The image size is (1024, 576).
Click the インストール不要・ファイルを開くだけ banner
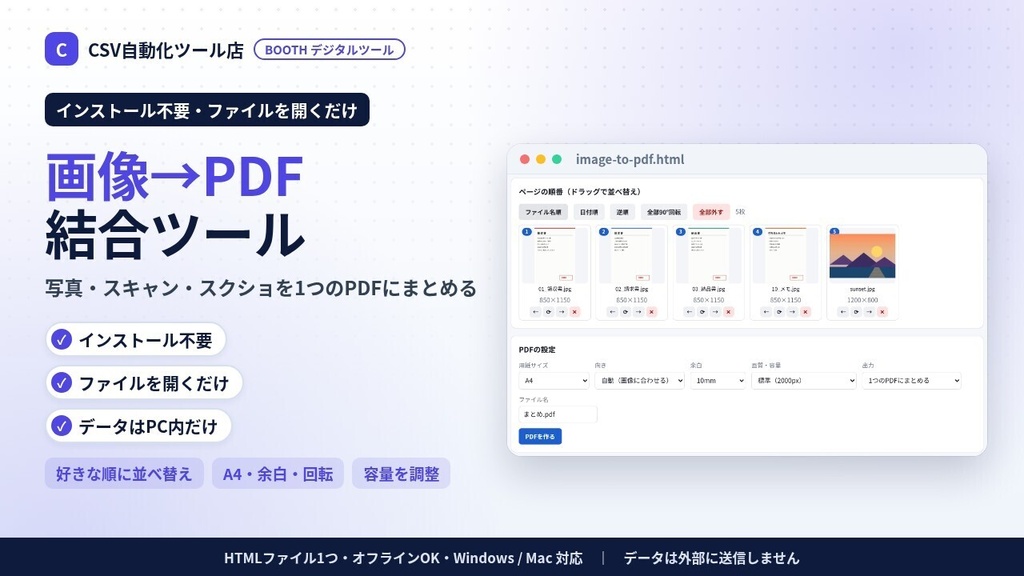pyautogui.click(x=207, y=110)
